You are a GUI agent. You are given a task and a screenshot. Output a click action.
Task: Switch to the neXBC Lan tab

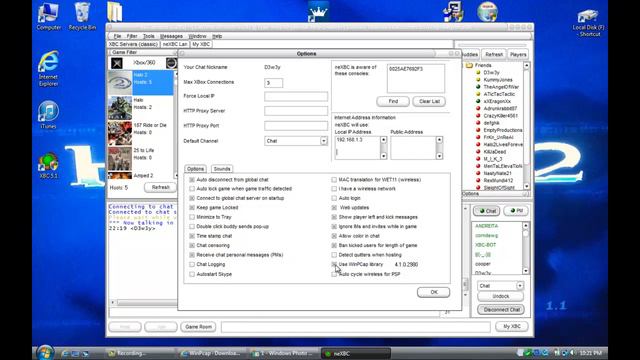pyautogui.click(x=175, y=44)
